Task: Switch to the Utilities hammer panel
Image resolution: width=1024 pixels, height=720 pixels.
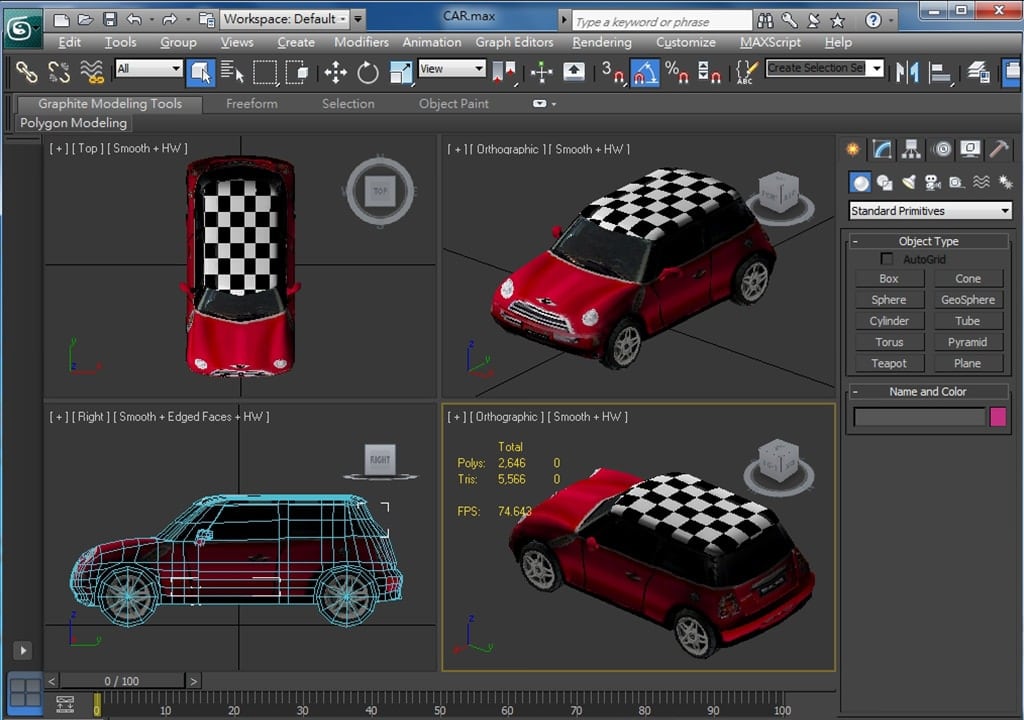Action: pos(998,149)
